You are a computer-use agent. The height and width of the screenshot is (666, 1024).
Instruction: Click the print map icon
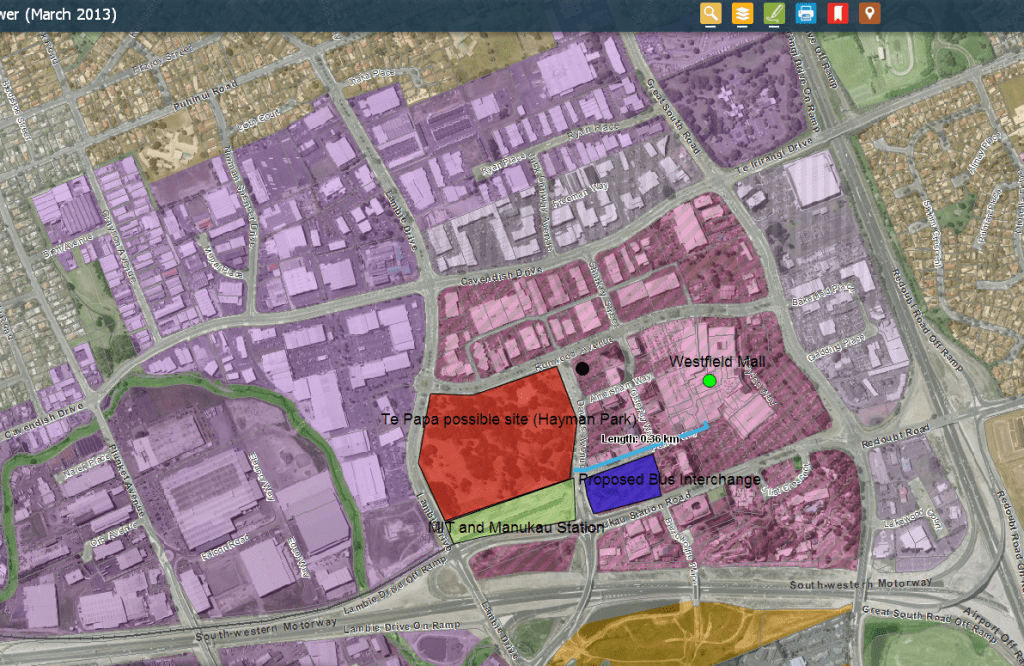(x=806, y=14)
